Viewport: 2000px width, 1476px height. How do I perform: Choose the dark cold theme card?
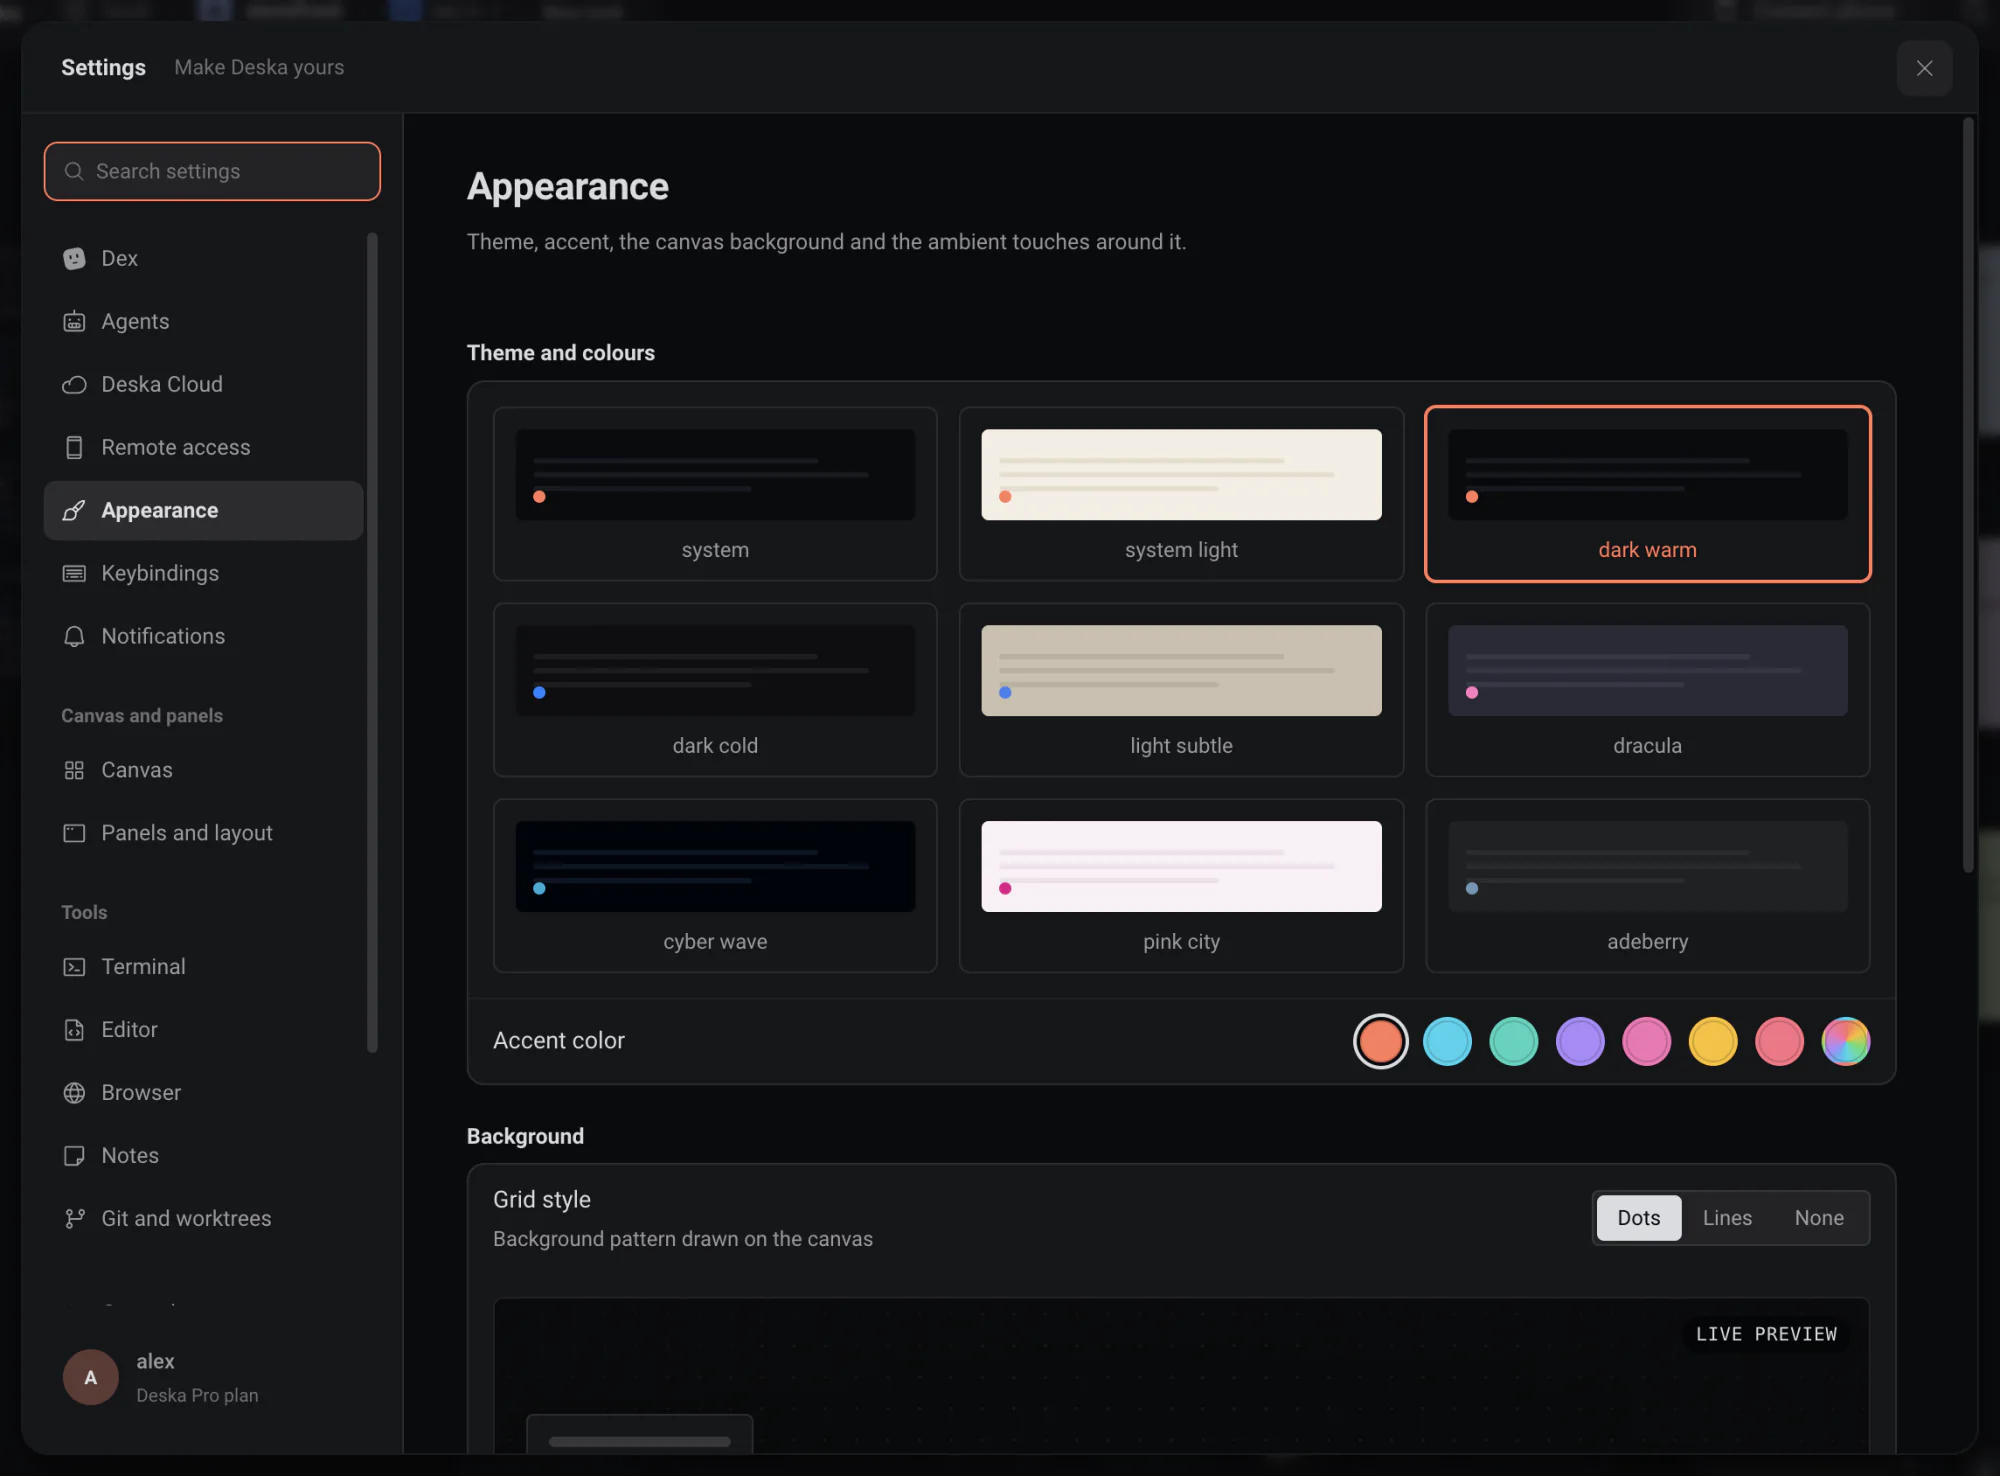click(715, 690)
